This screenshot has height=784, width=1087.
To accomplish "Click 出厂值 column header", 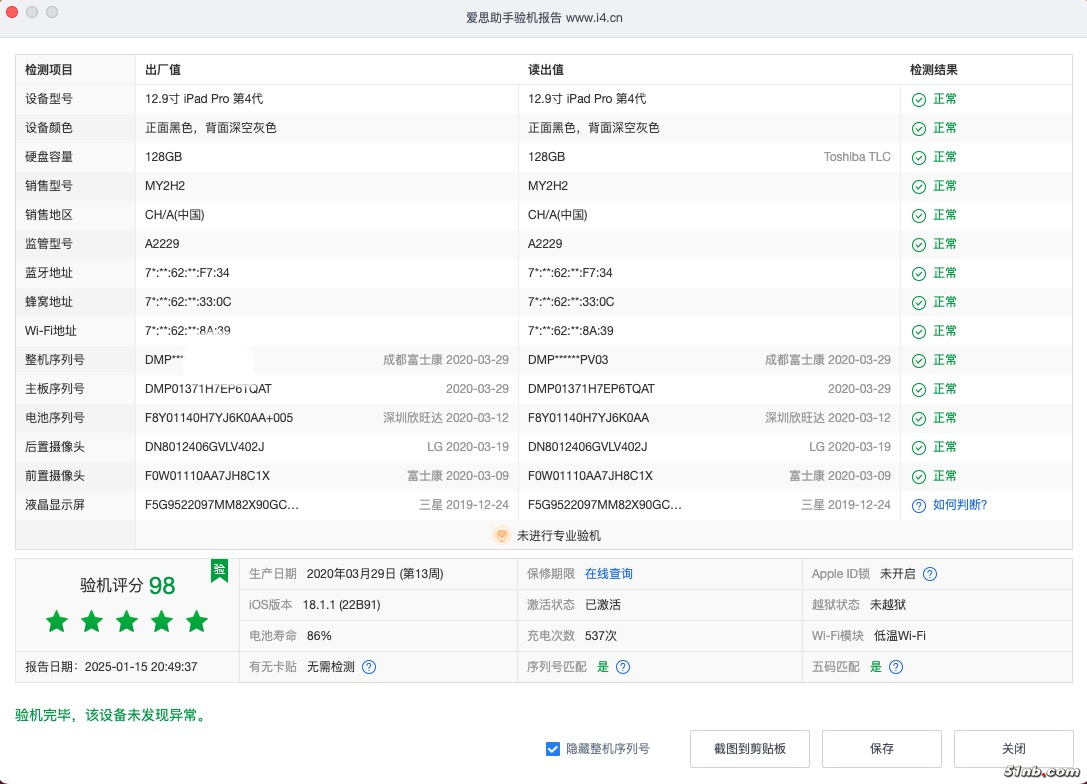I will click(162, 70).
